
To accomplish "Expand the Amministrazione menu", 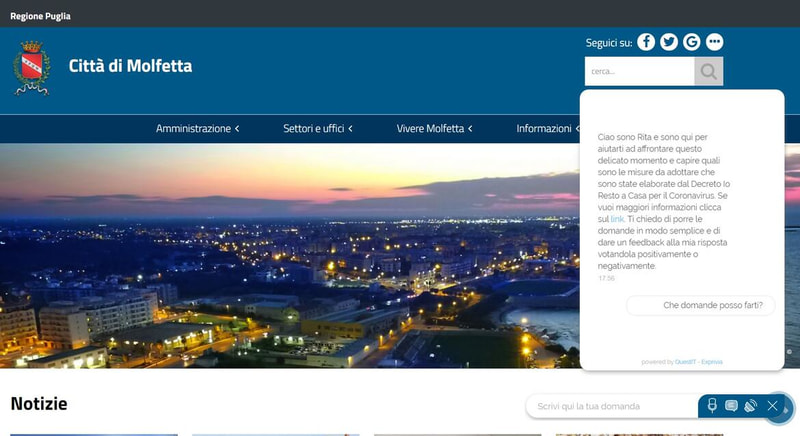I will click(x=197, y=129).
